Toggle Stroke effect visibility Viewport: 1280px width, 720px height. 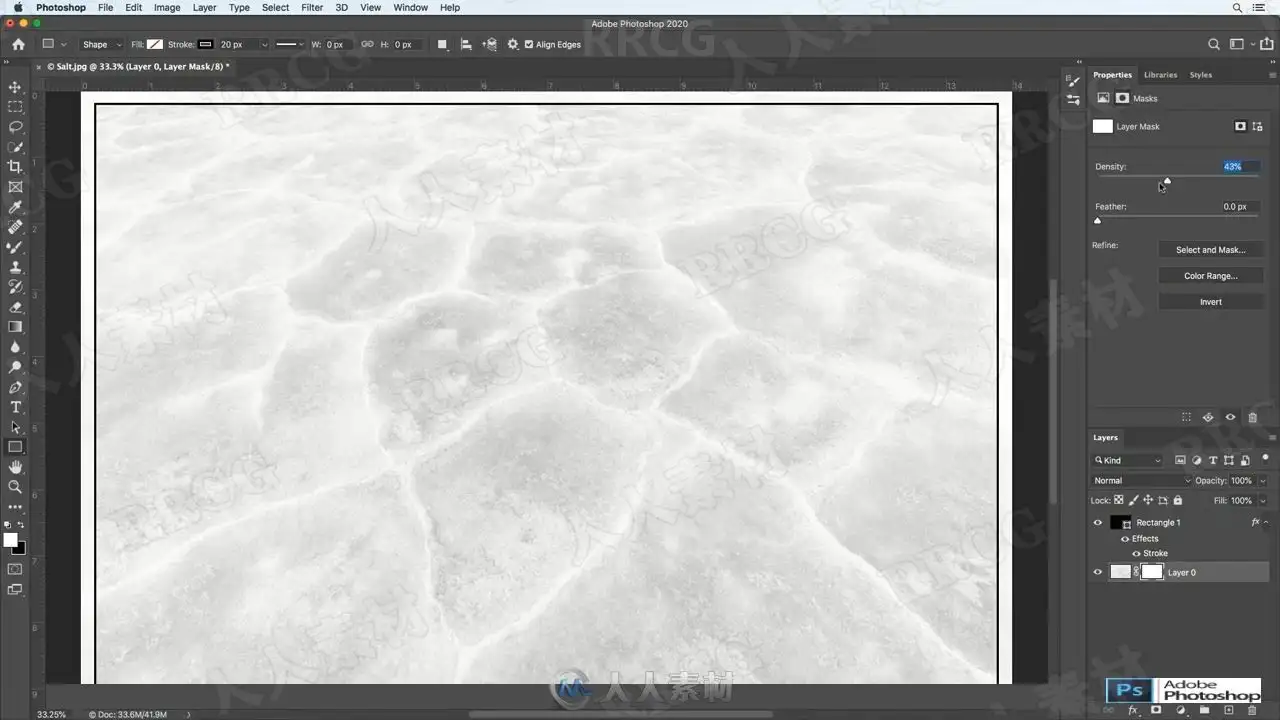click(1136, 553)
